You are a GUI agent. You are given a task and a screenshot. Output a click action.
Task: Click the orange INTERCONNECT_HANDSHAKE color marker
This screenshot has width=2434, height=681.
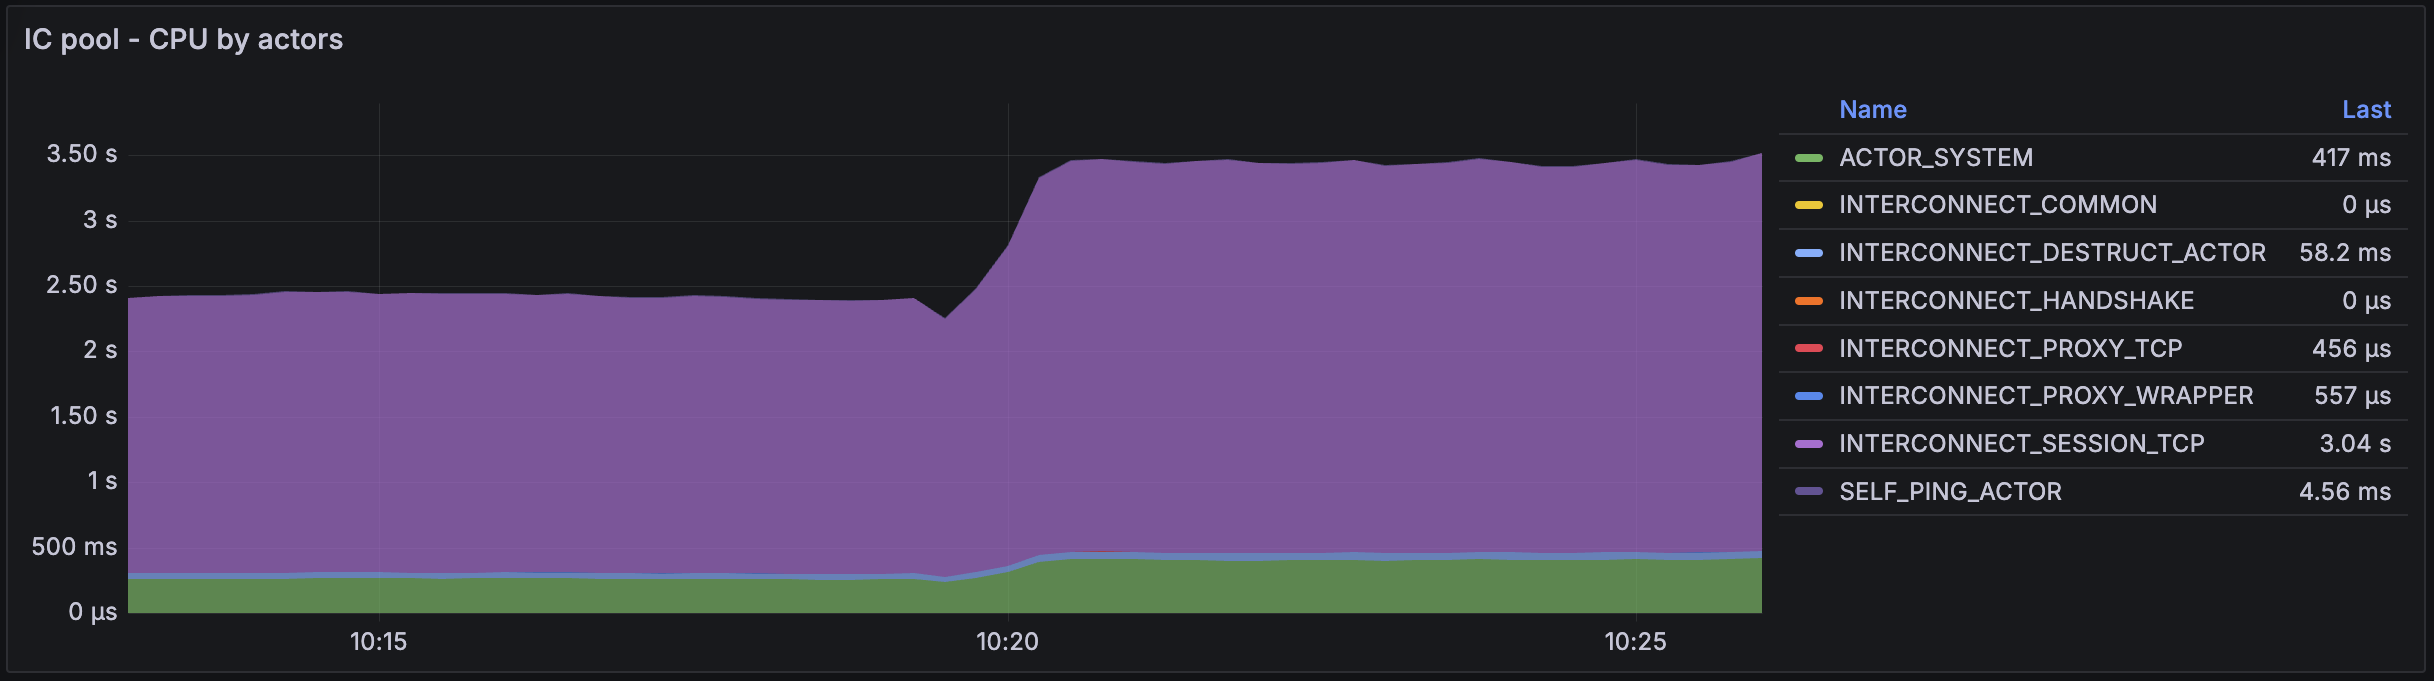coord(1809,301)
